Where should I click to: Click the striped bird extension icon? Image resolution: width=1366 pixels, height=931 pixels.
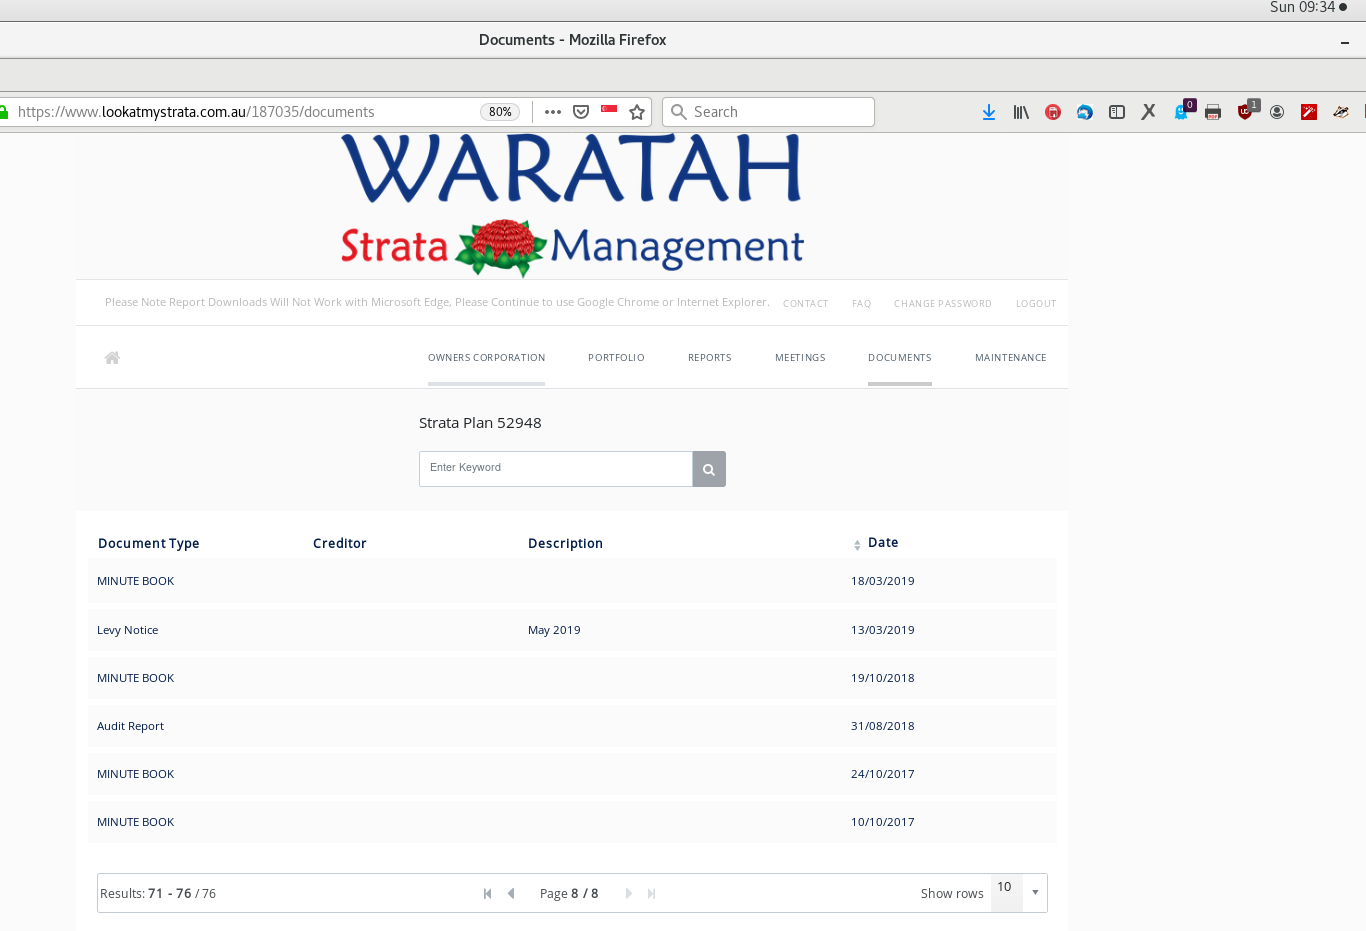click(1341, 112)
